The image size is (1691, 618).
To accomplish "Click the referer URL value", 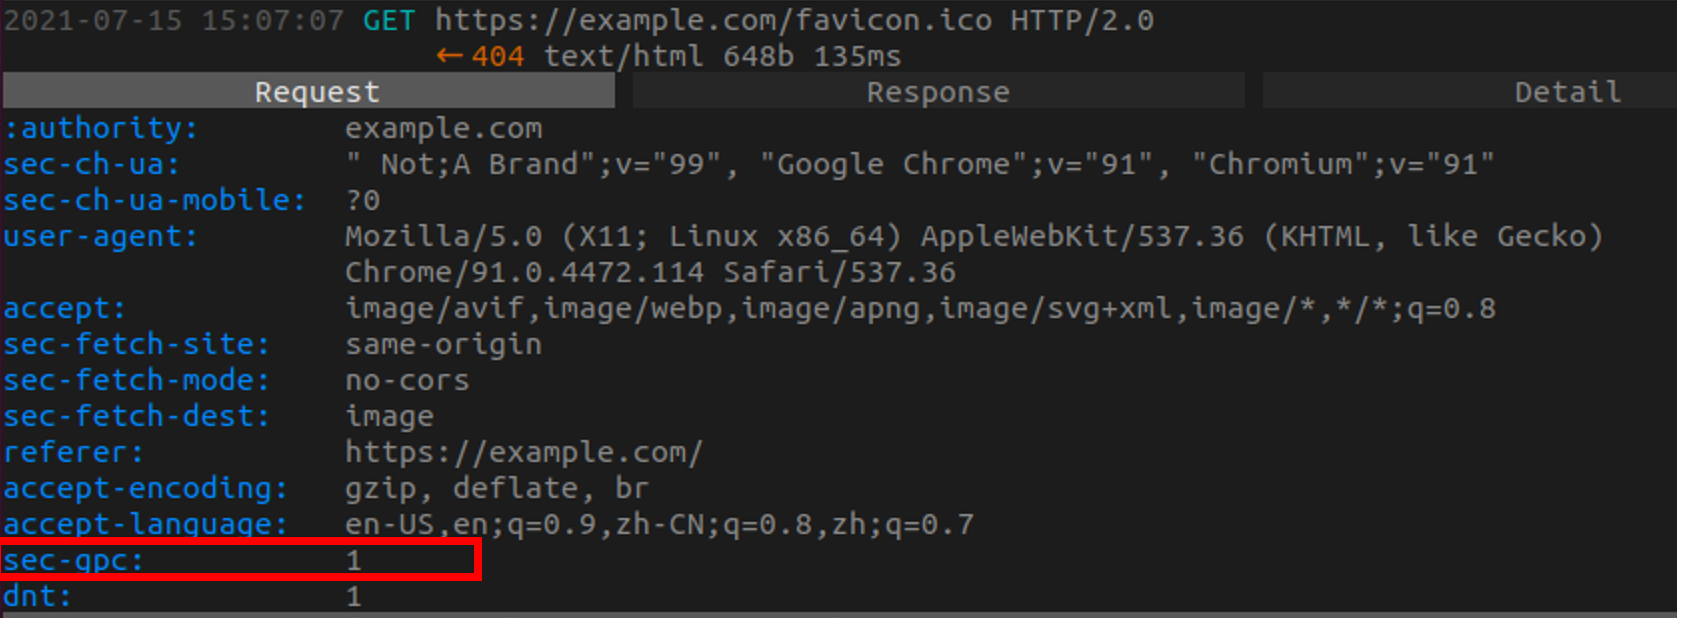I will [524, 452].
